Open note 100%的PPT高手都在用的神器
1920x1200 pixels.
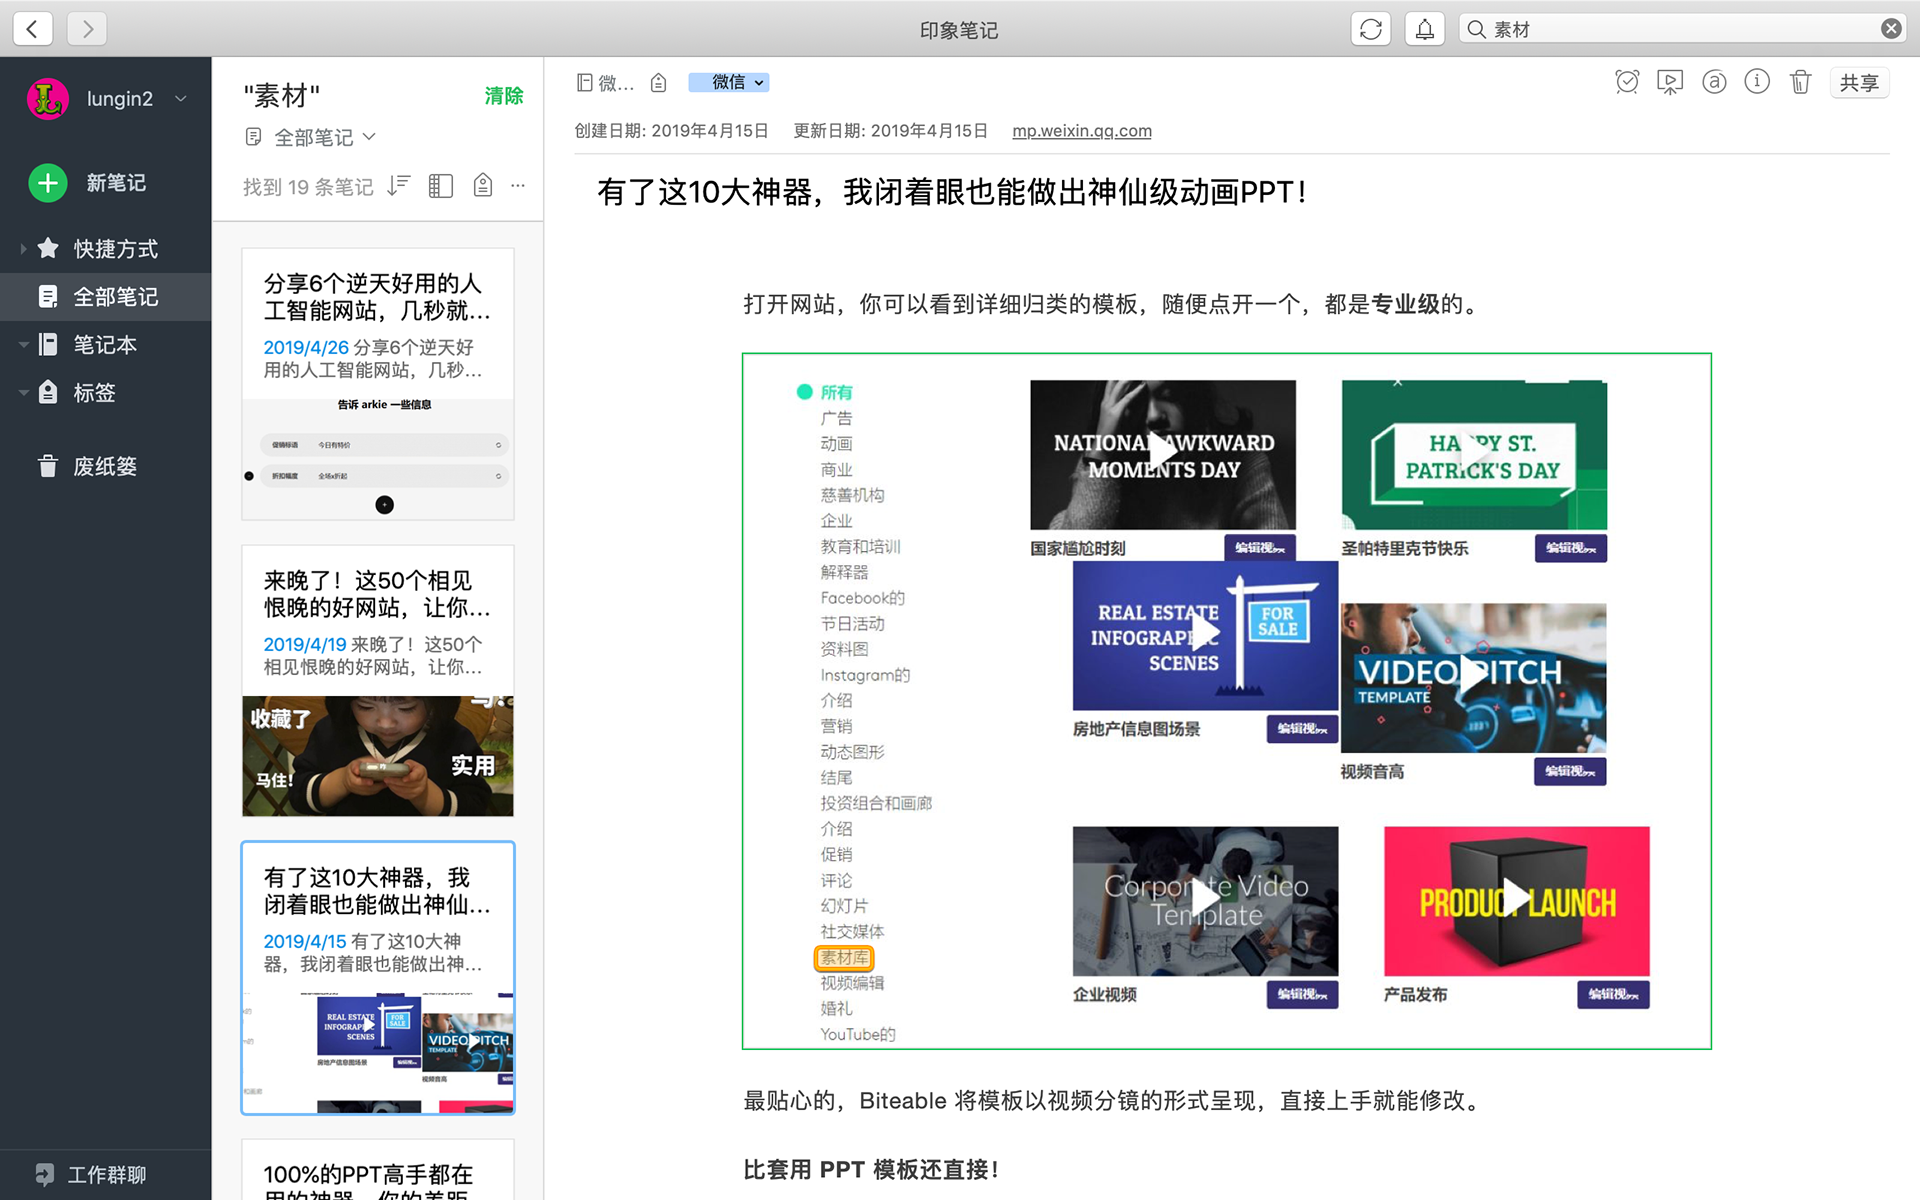[378, 1170]
